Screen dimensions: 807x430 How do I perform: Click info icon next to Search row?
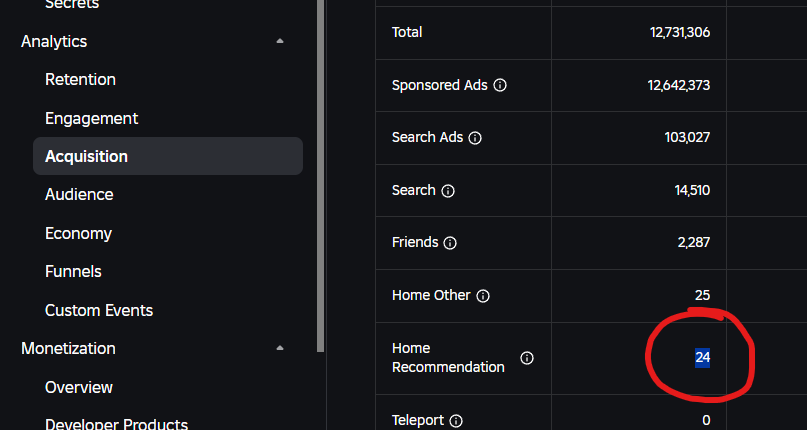(448, 191)
